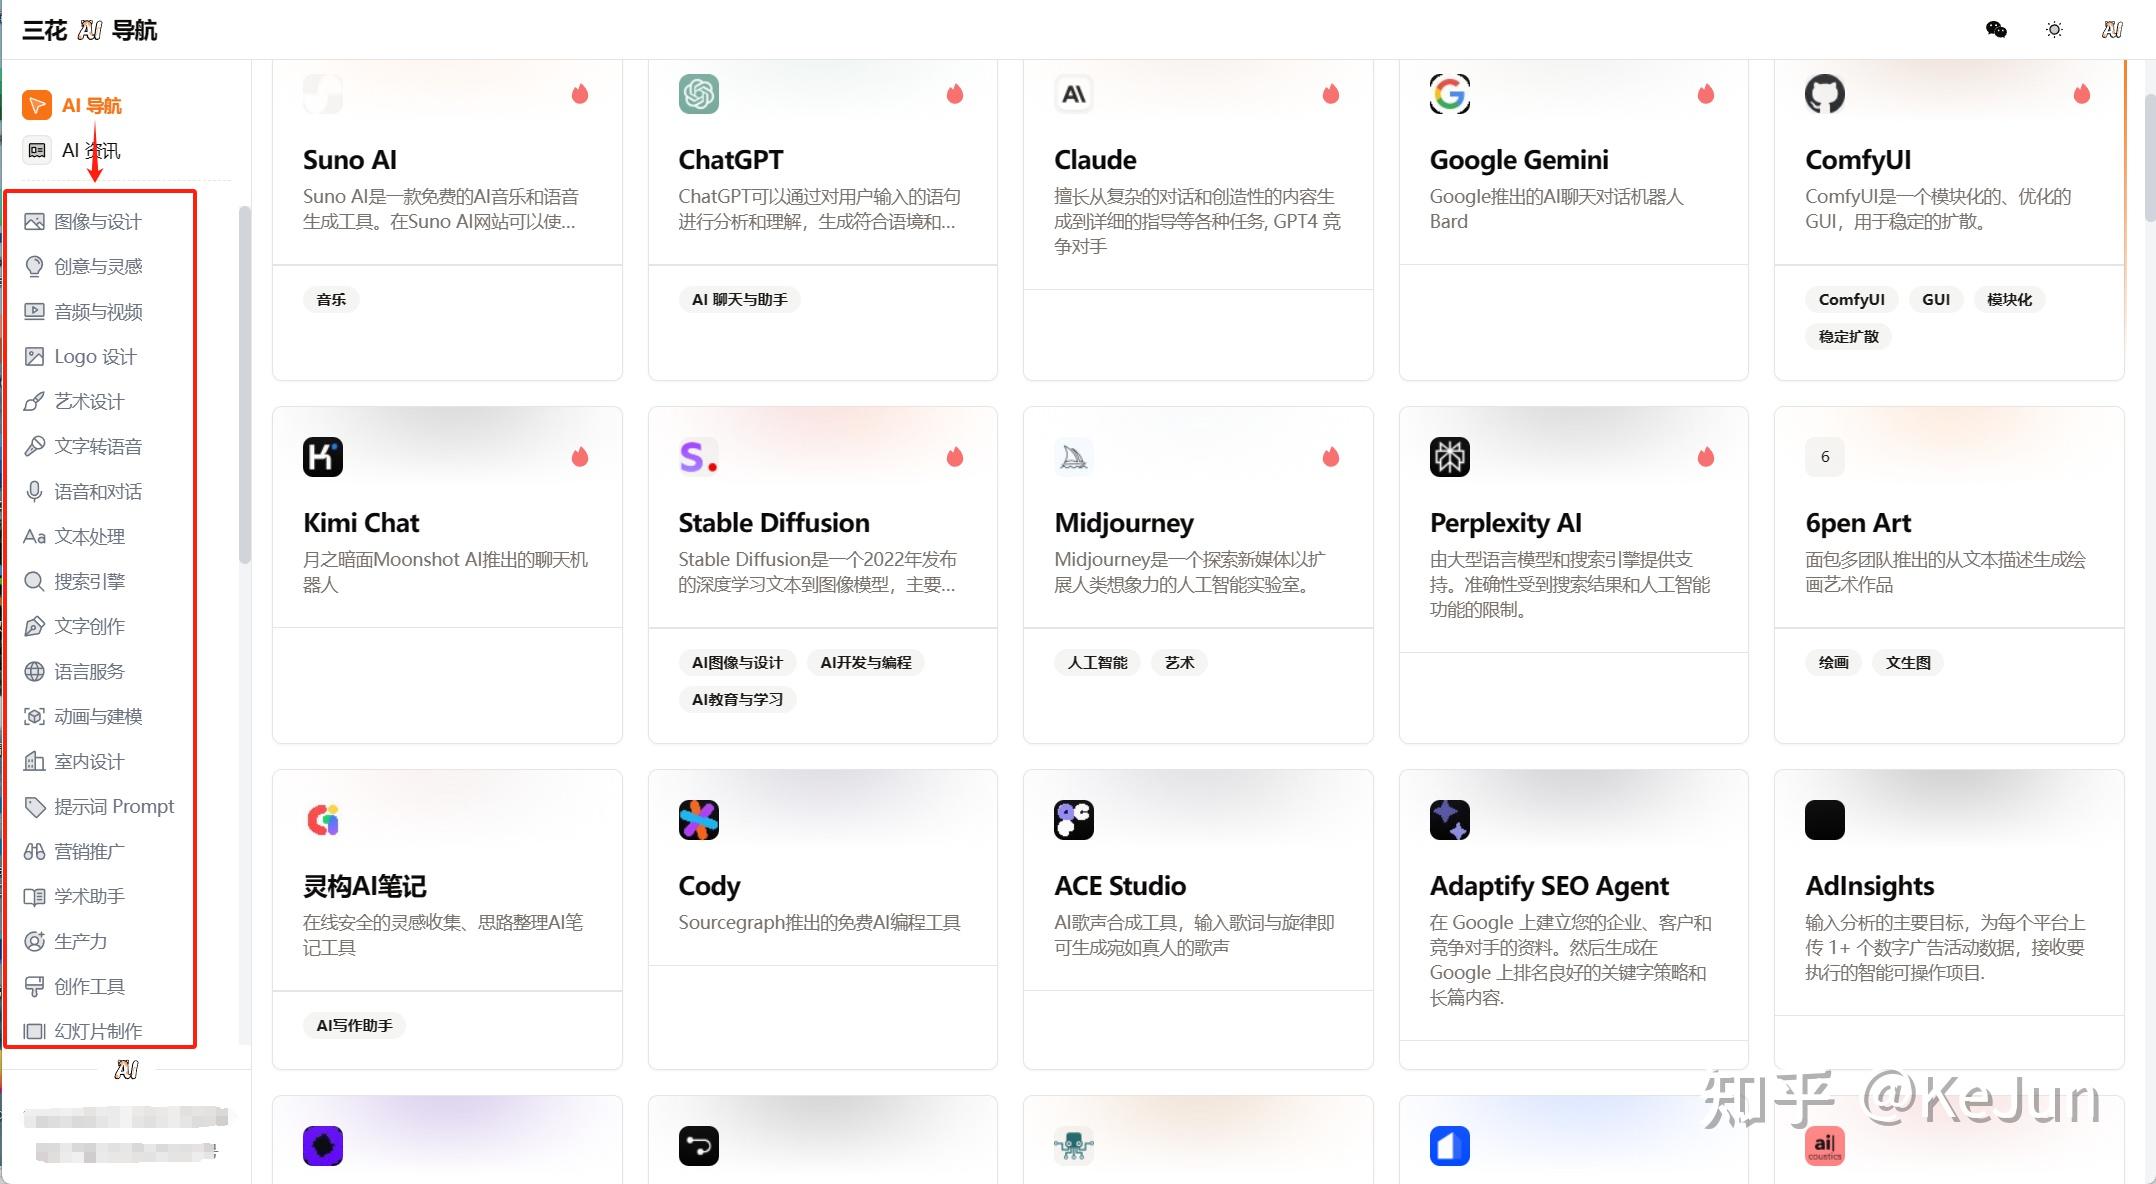Click the Midjourney sailboat logo icon
The width and height of the screenshot is (2156, 1184).
[1074, 457]
